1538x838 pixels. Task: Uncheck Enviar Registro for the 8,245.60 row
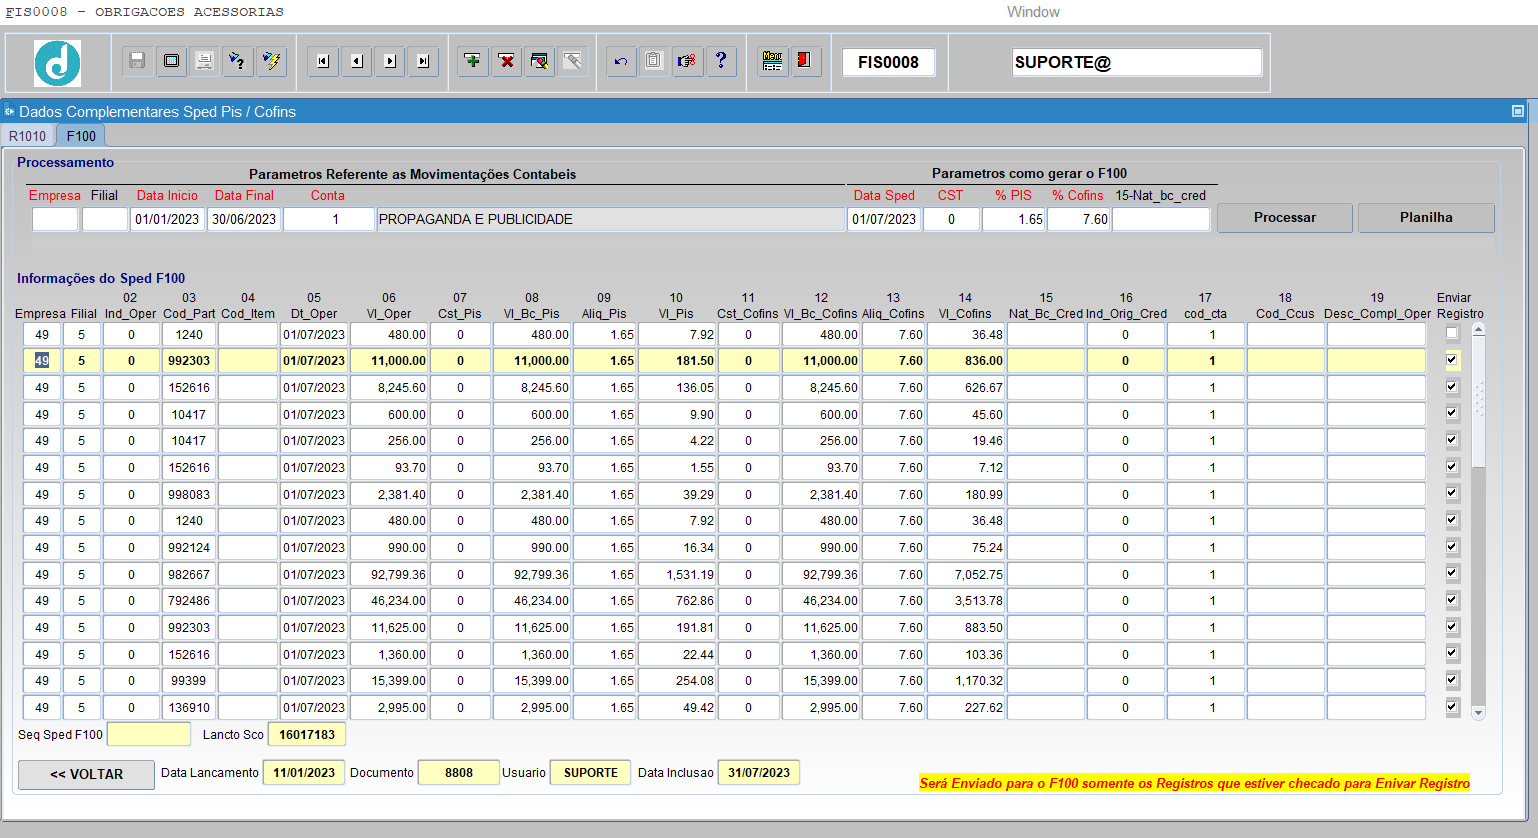tap(1452, 387)
